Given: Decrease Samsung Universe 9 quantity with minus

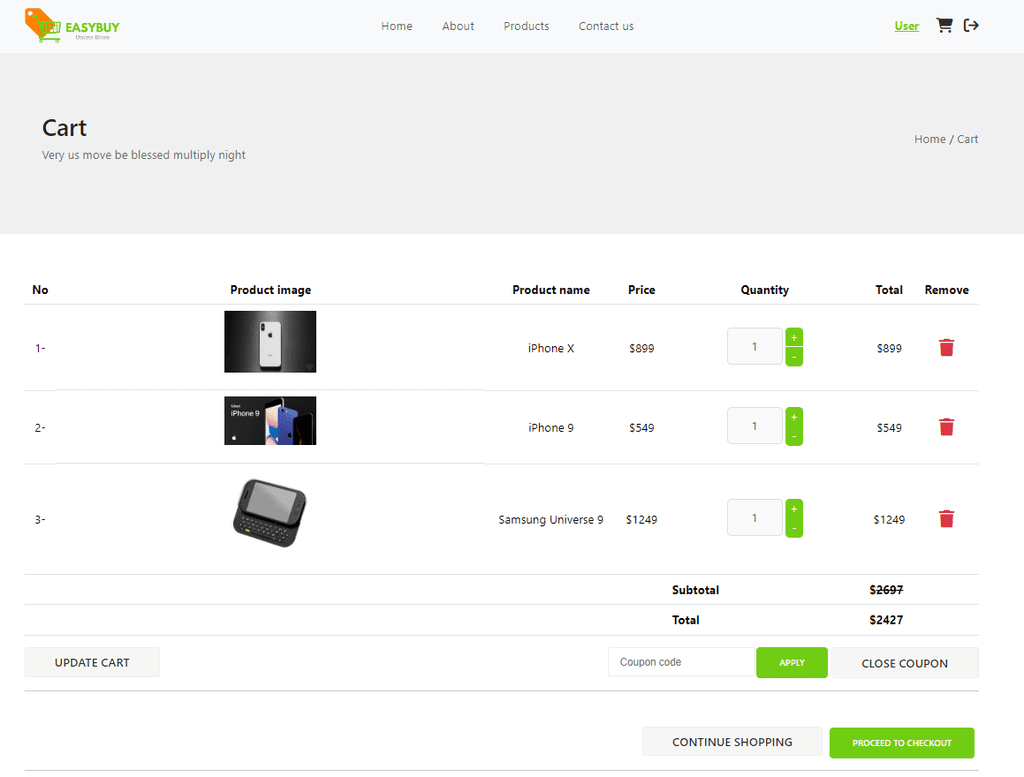Looking at the screenshot, I should (794, 528).
